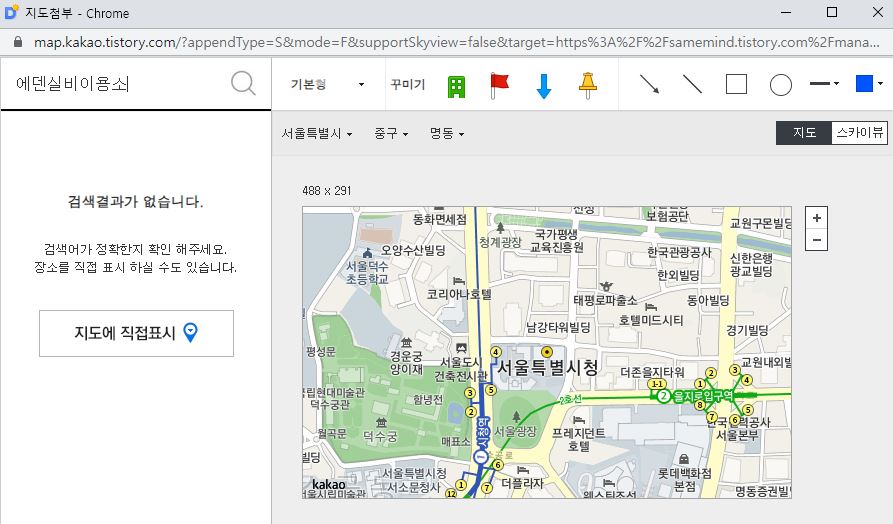Choose the circle drawing tool
893x524 pixels.
(781, 85)
